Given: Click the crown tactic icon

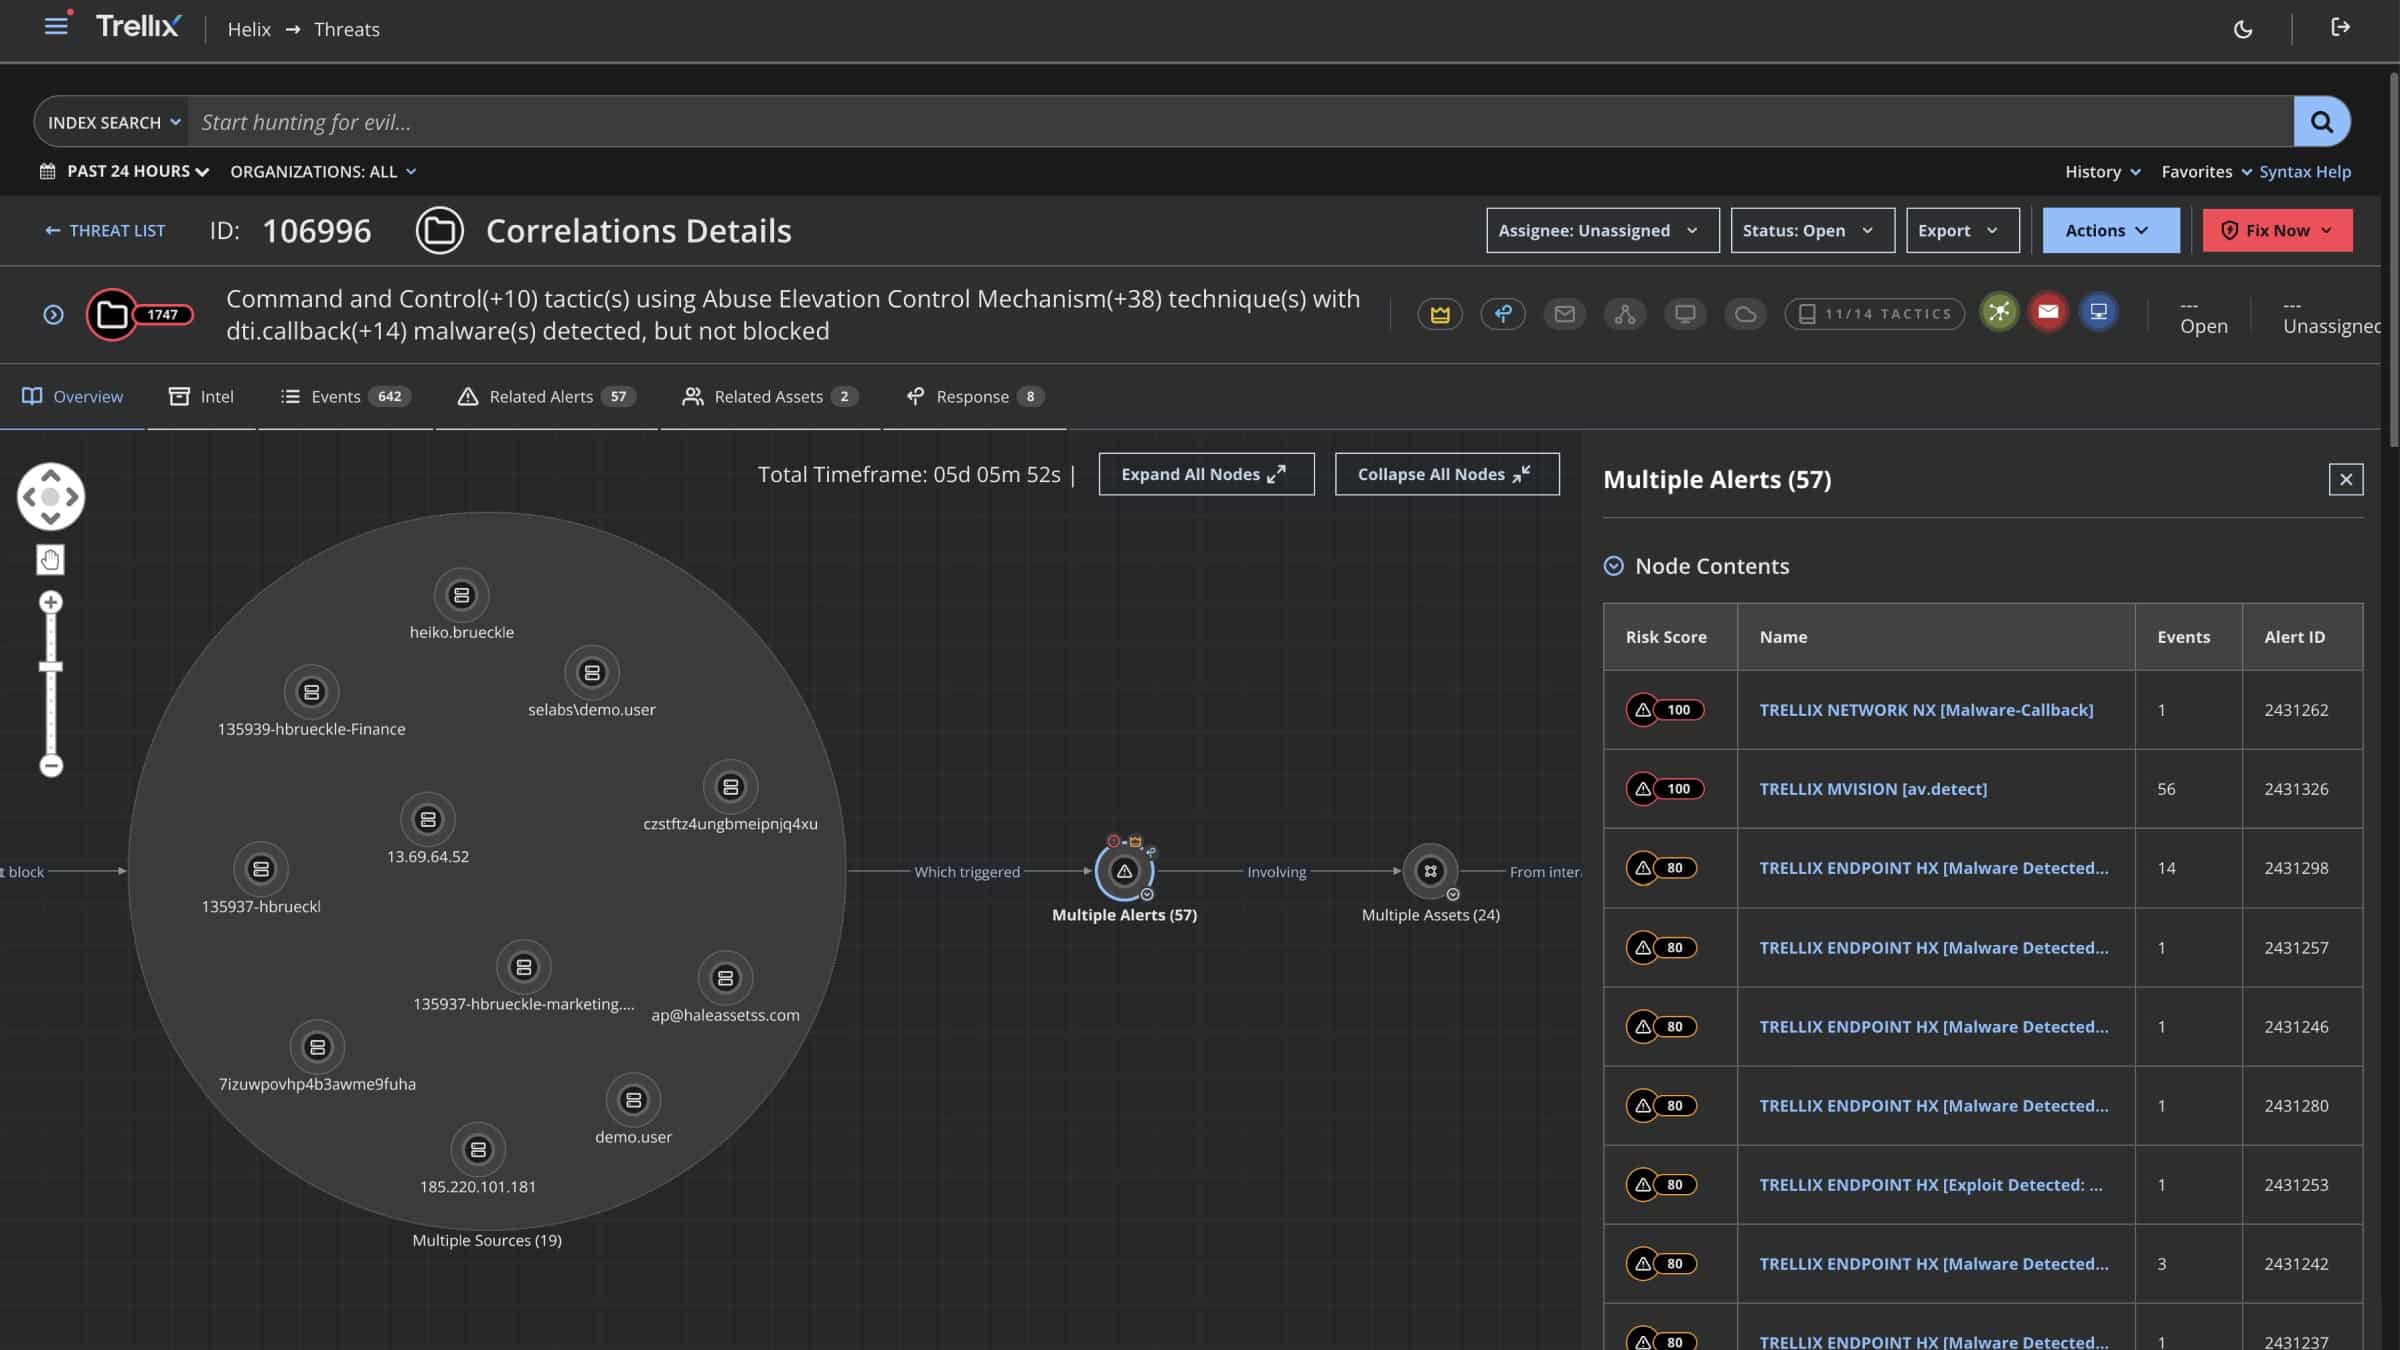Looking at the screenshot, I should [1440, 314].
